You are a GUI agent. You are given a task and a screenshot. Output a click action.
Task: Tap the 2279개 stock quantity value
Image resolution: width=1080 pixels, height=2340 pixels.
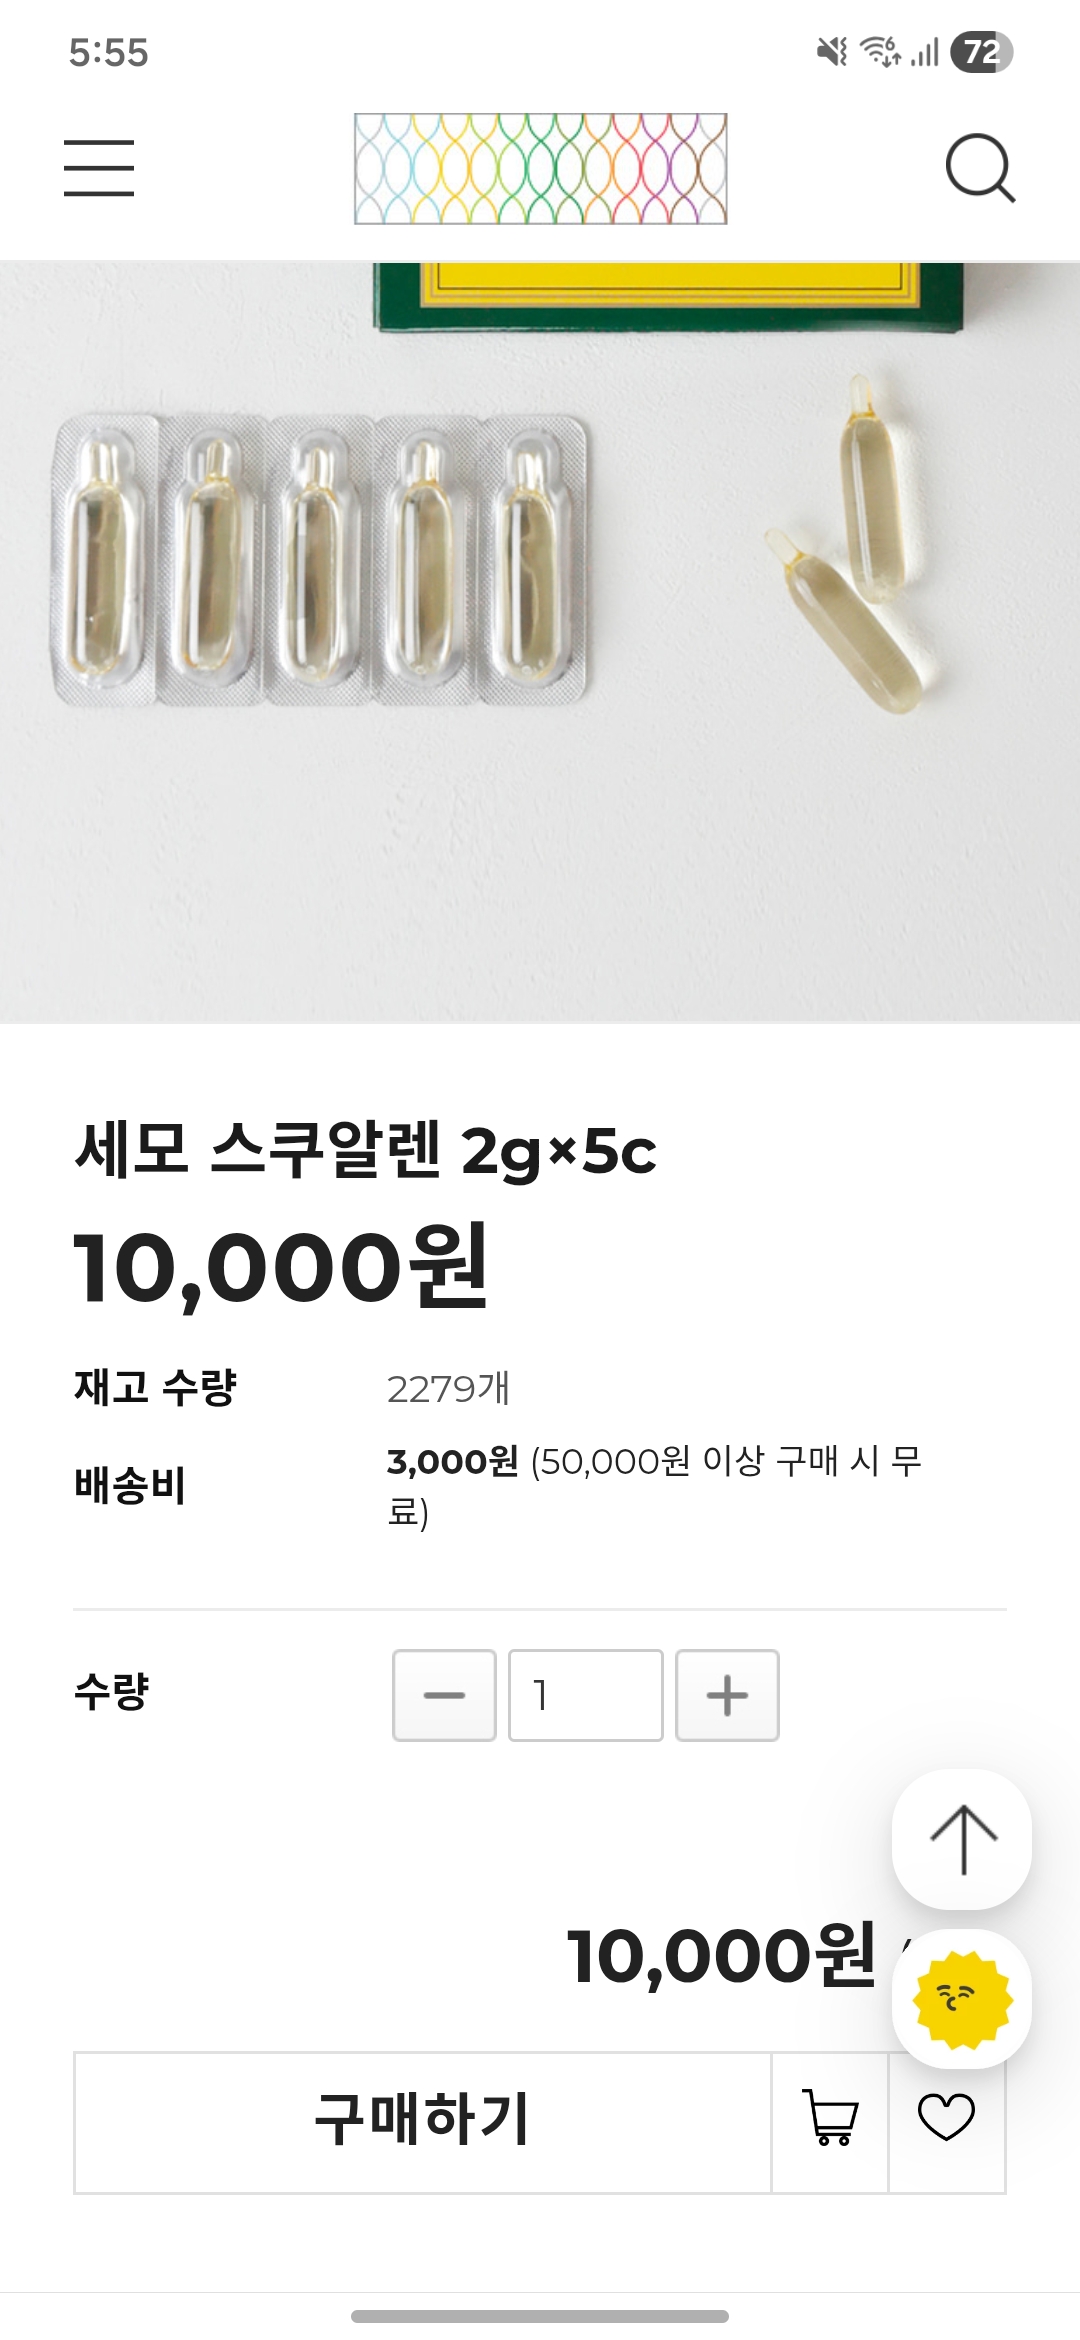click(448, 1388)
